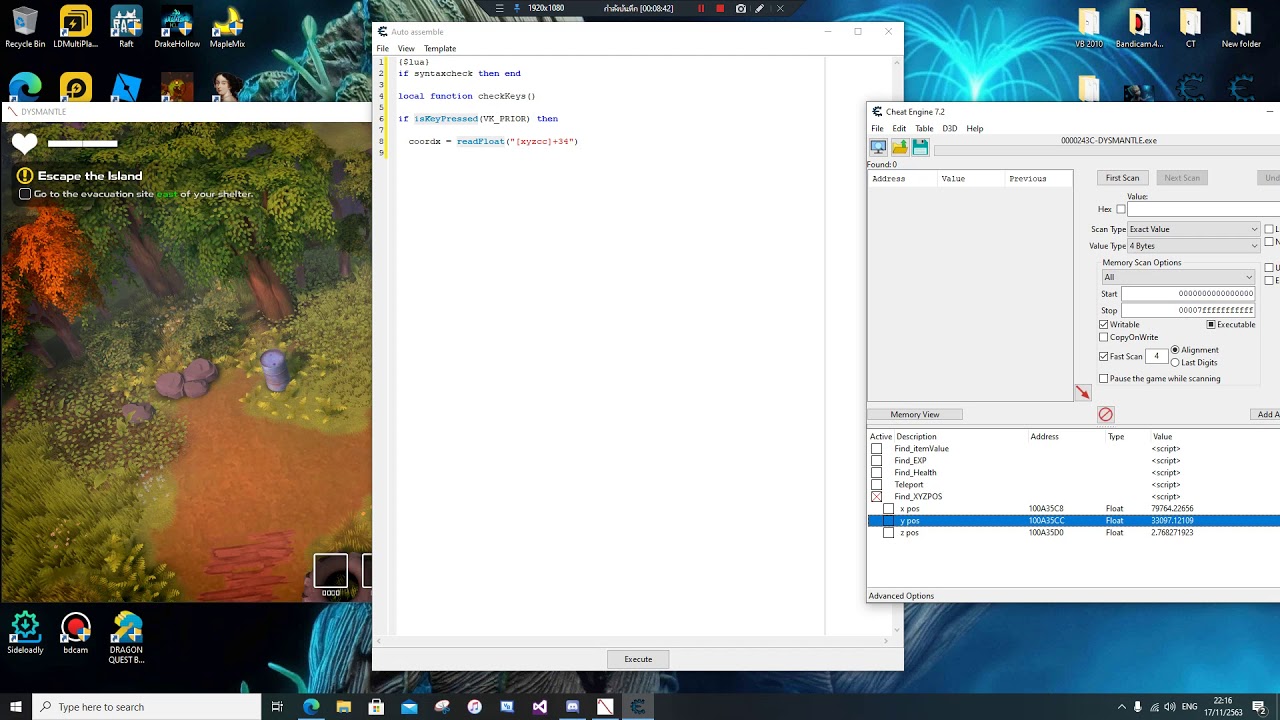Viewport: 1280px width, 720px height.
Task: Open the Cheat Engine Help menu
Action: 975,129
